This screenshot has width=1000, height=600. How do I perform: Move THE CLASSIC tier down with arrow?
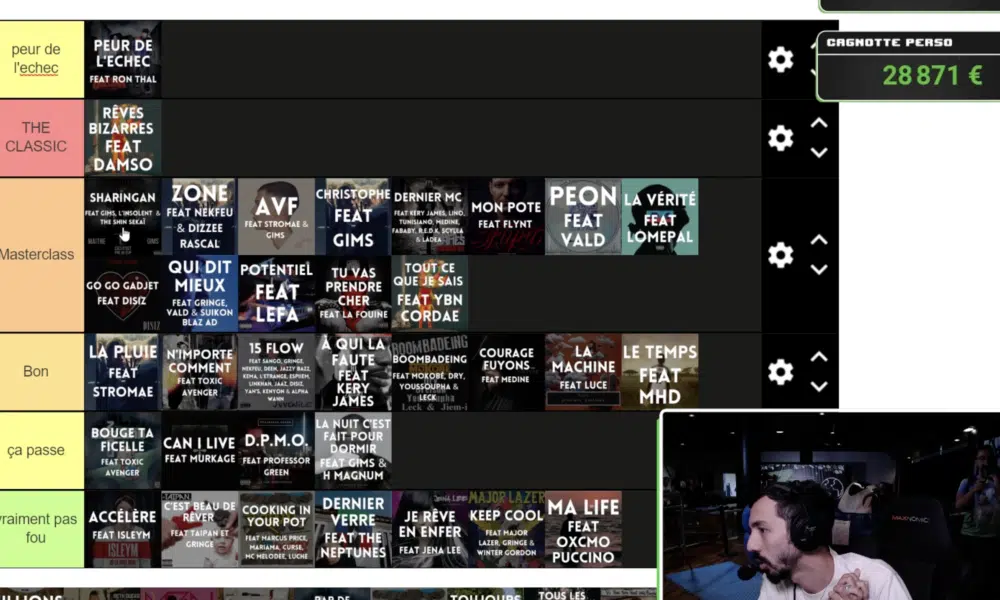(819, 153)
